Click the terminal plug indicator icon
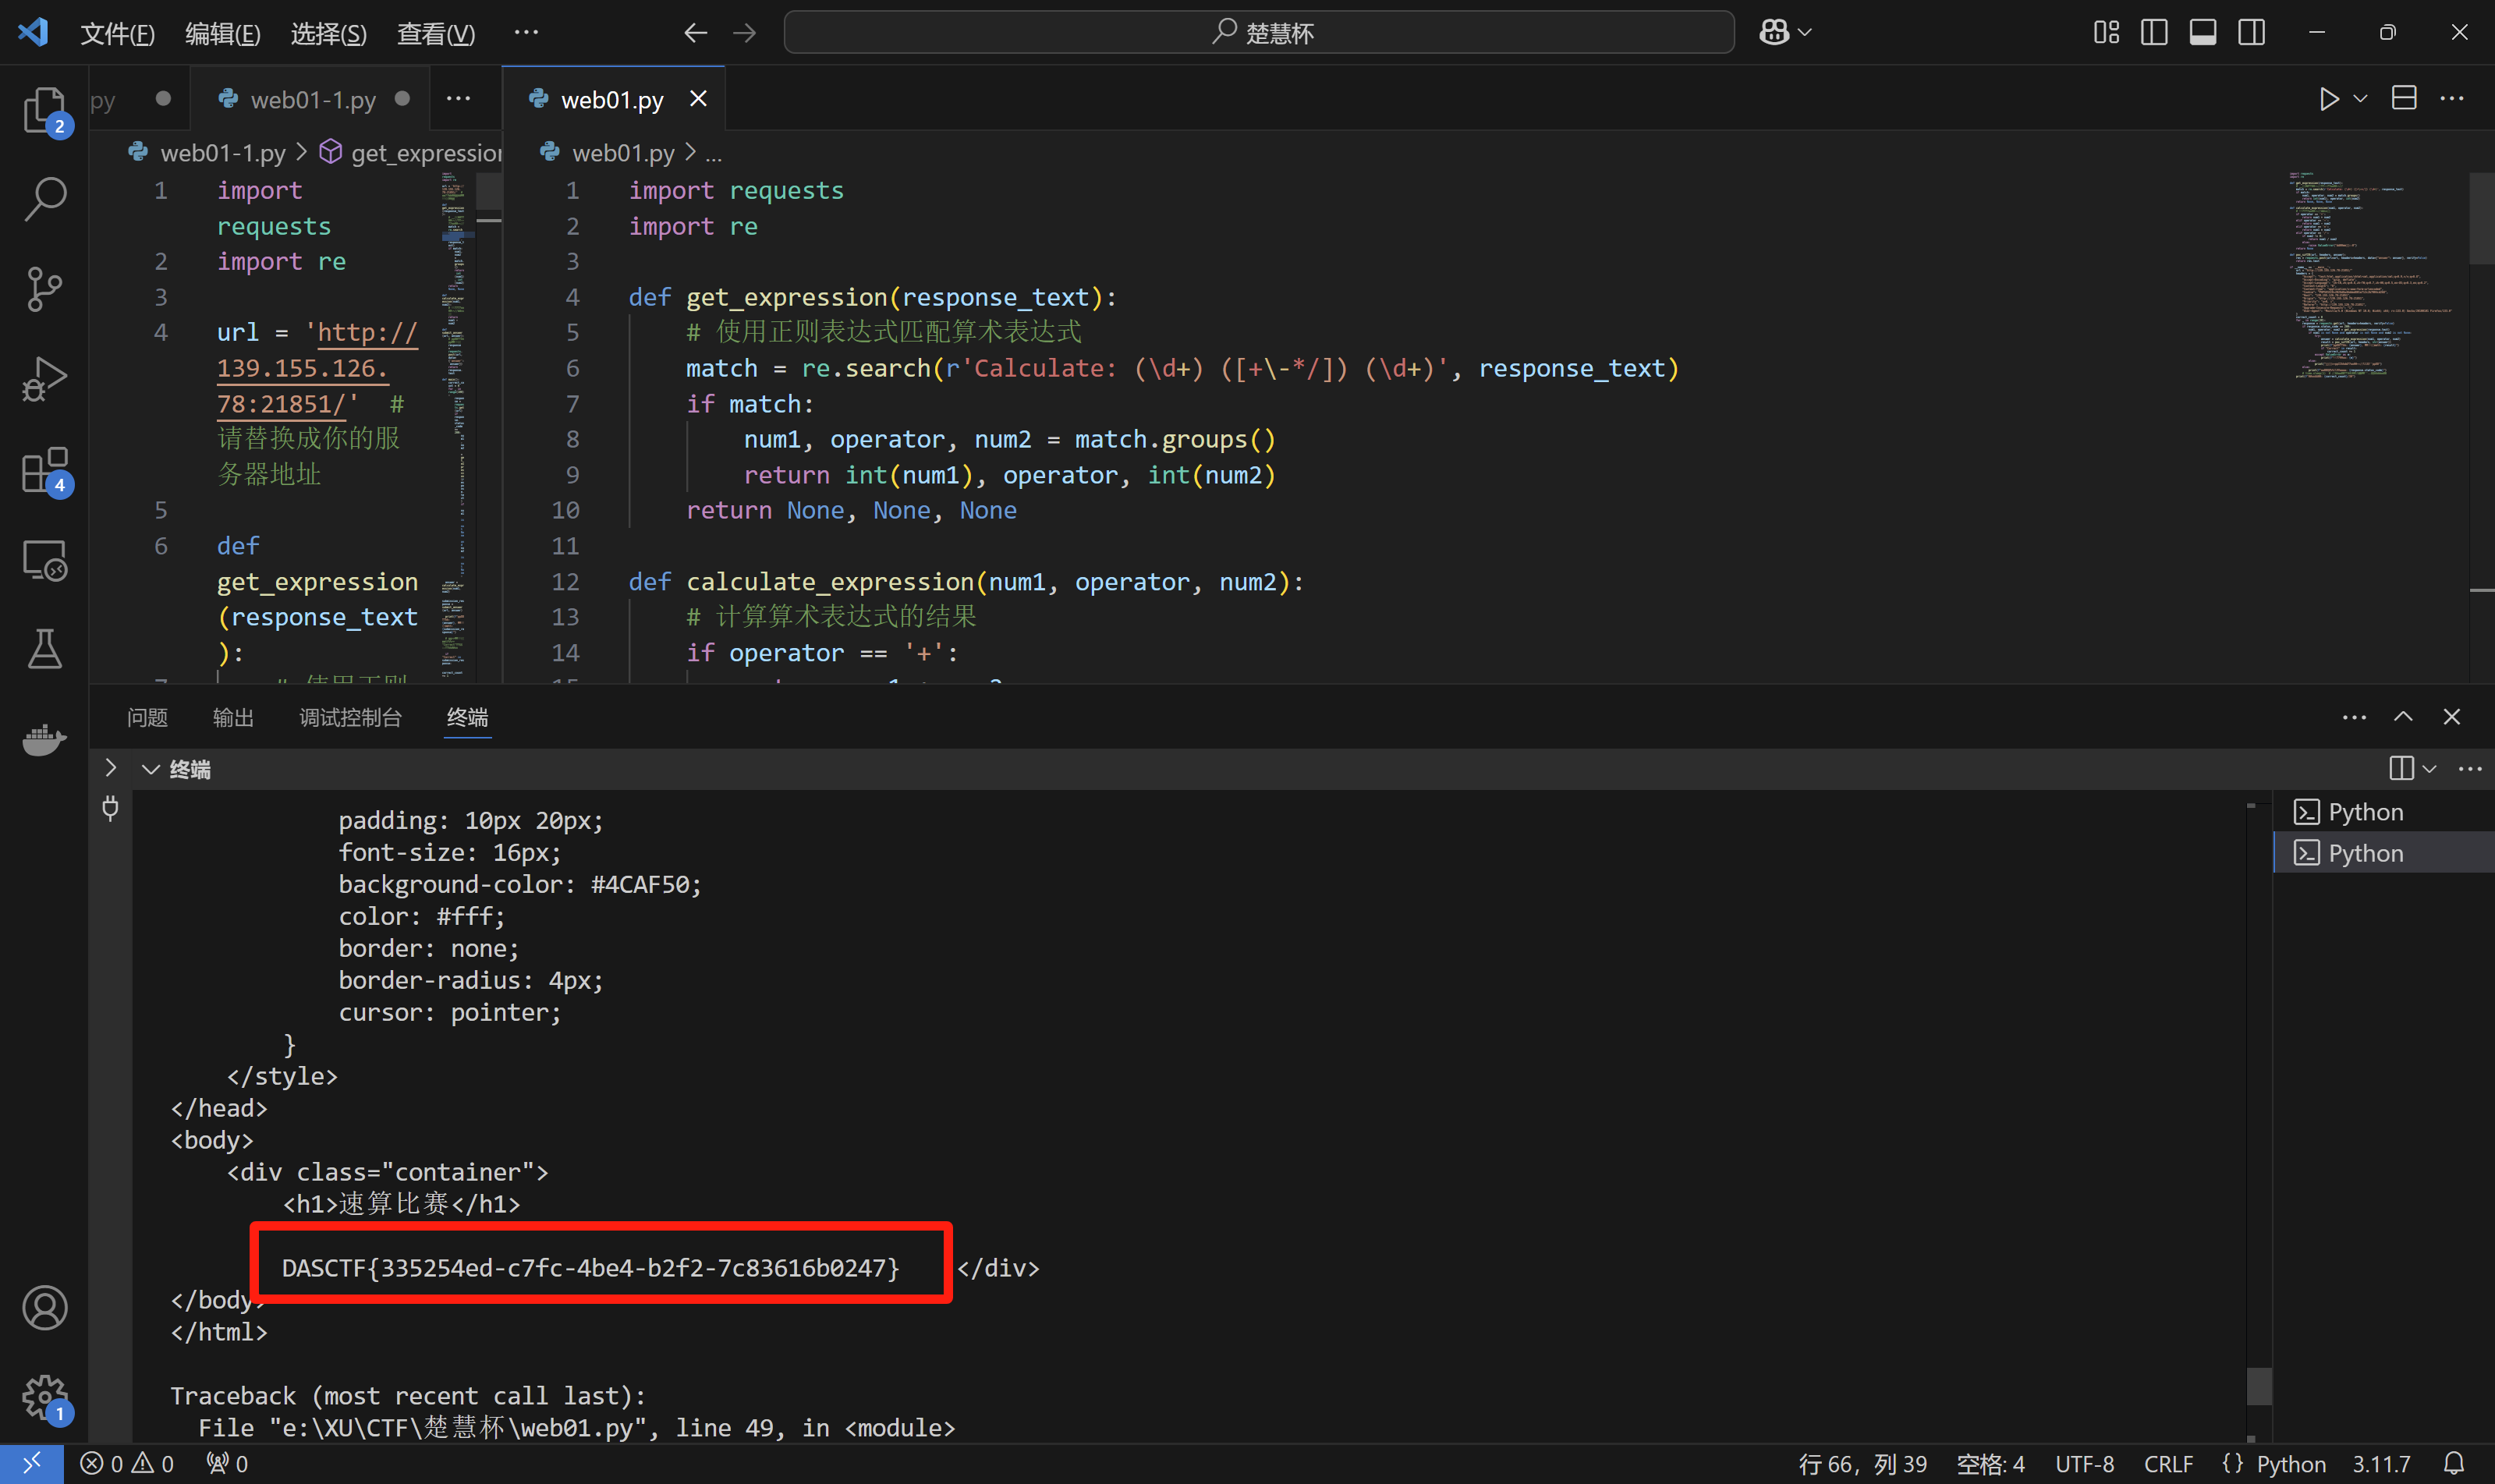 [110, 807]
